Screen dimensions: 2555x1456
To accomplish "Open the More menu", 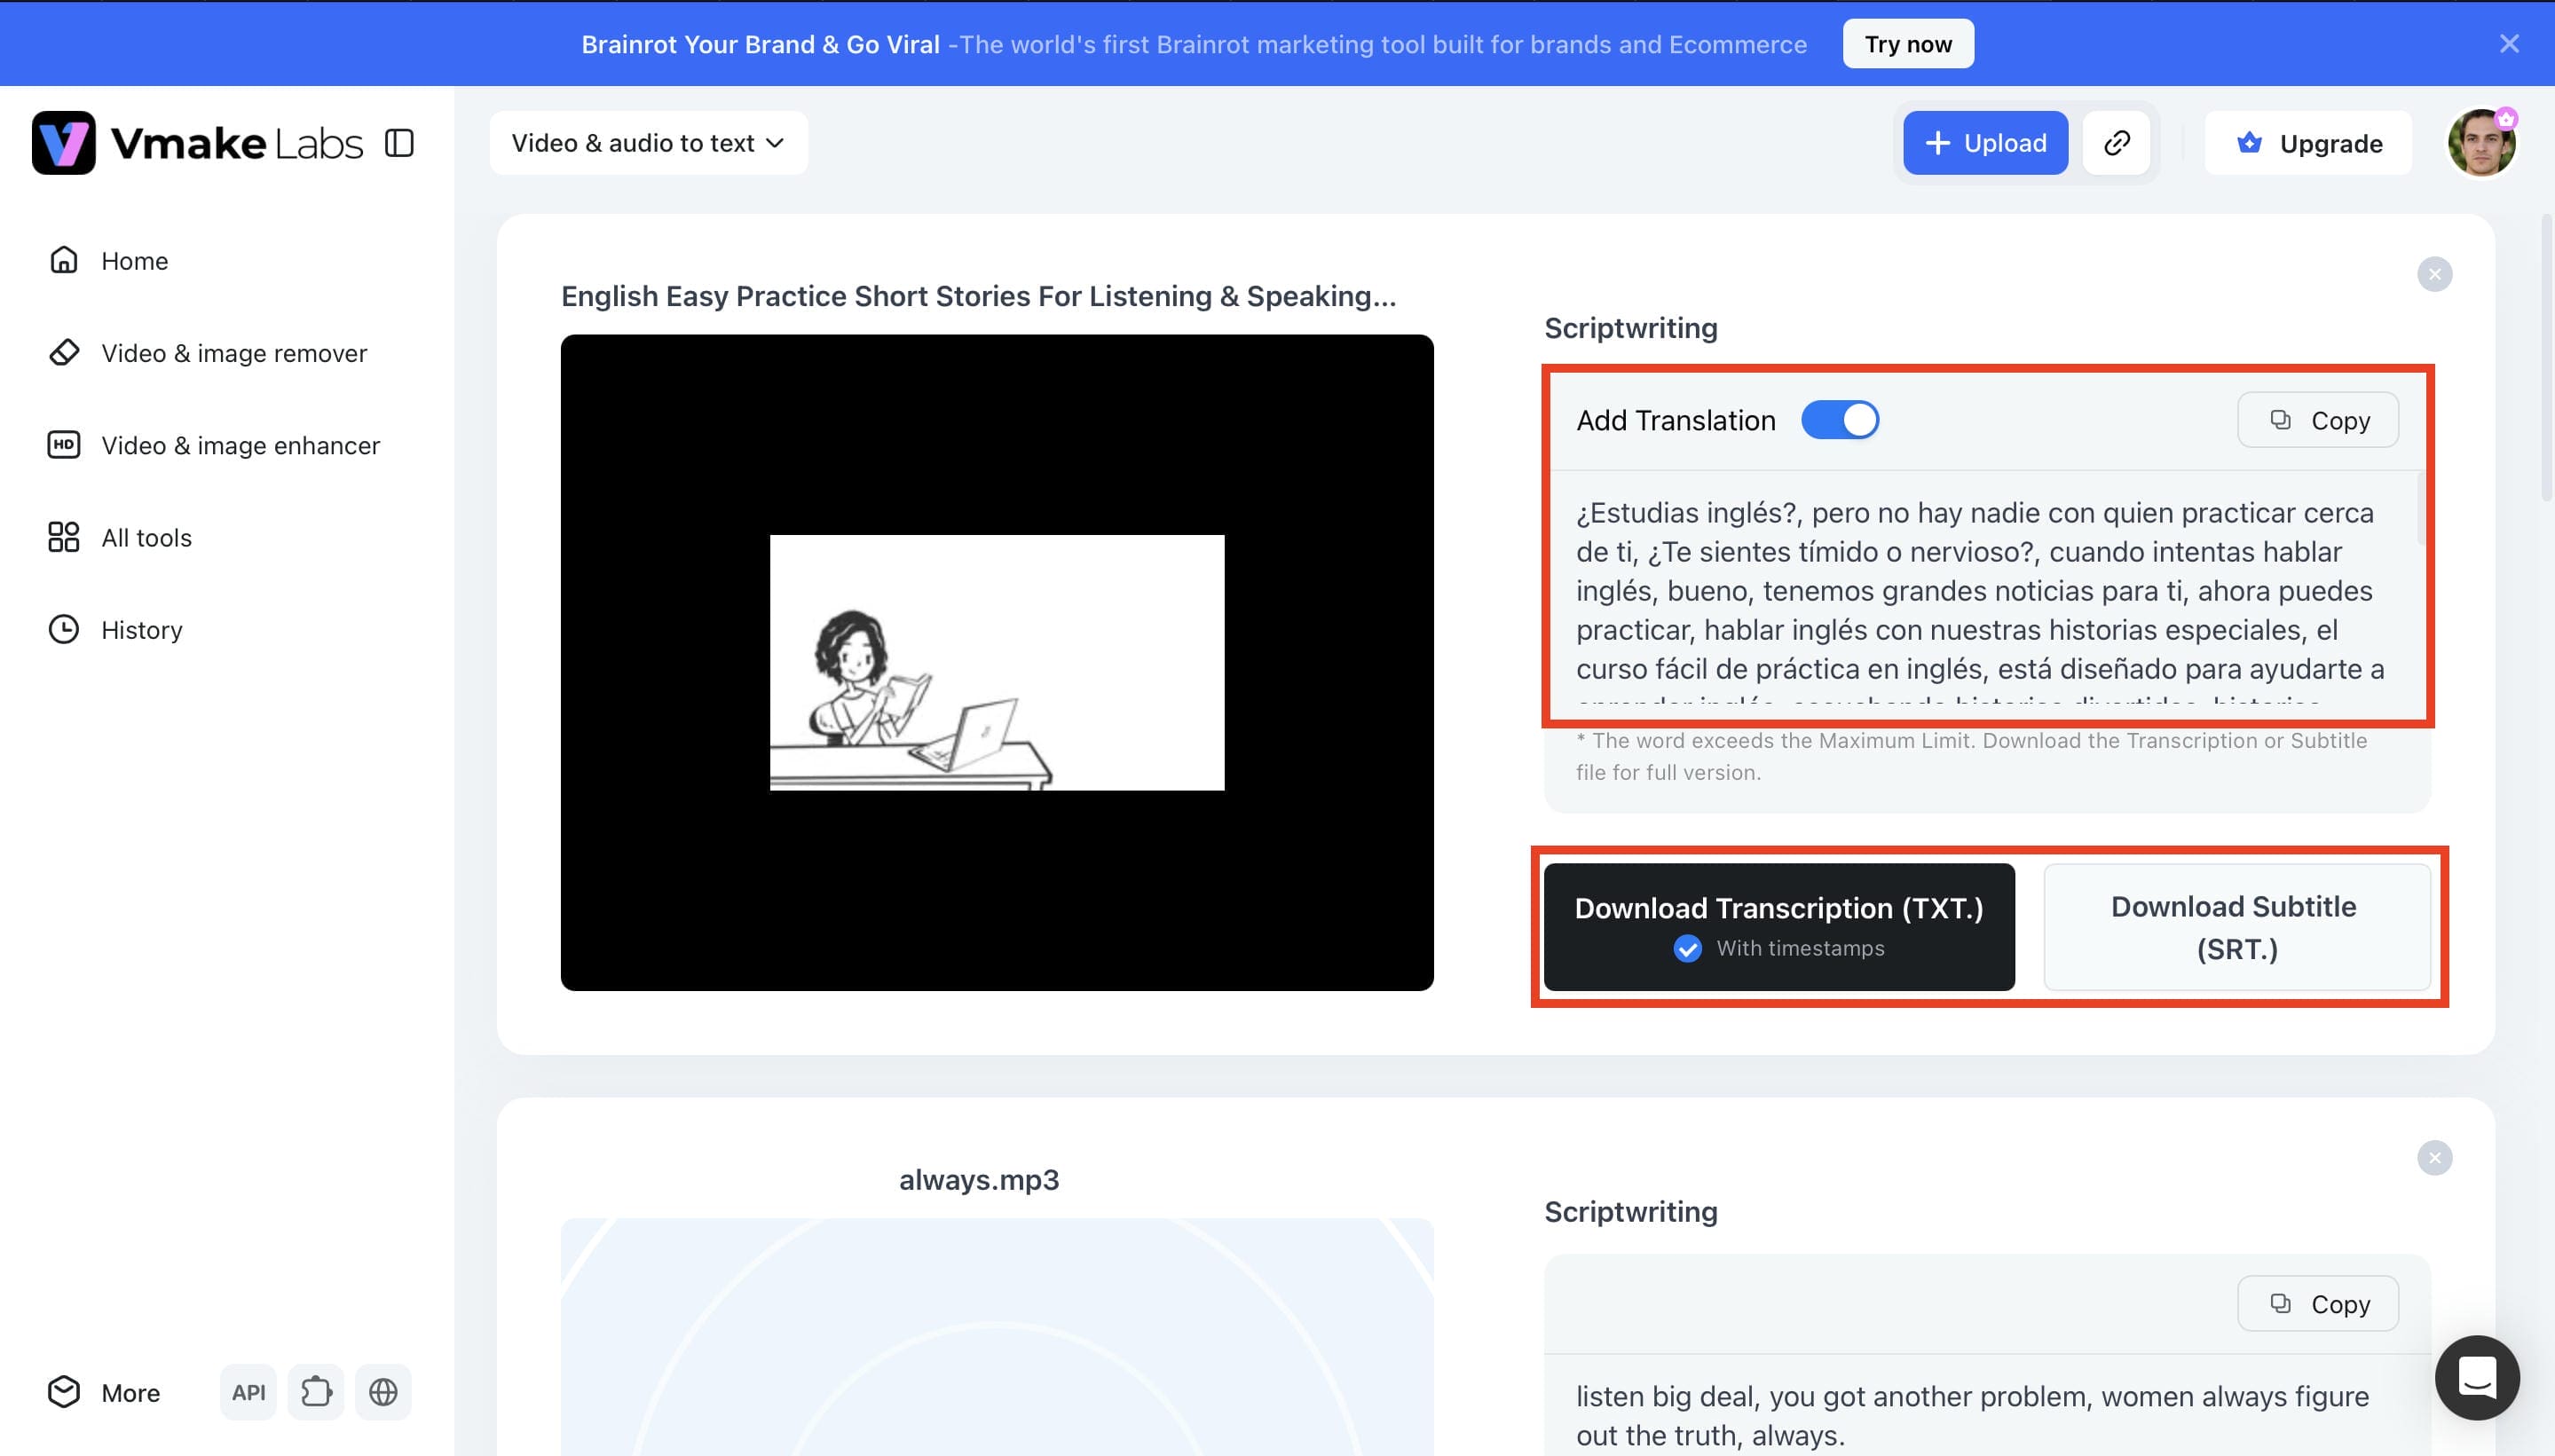I will click(x=104, y=1392).
